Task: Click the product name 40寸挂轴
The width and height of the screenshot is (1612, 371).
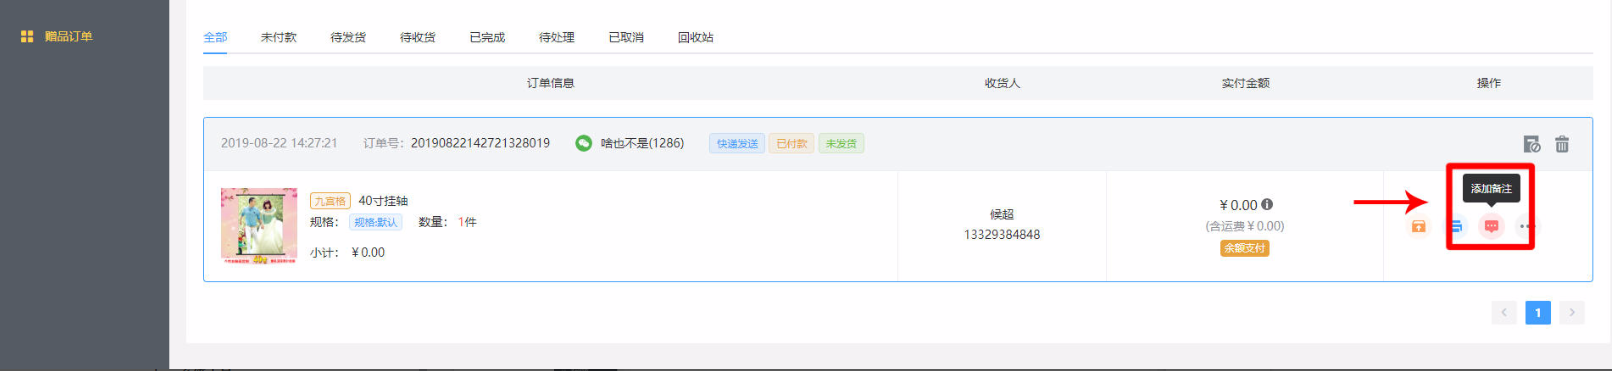Action: [383, 201]
